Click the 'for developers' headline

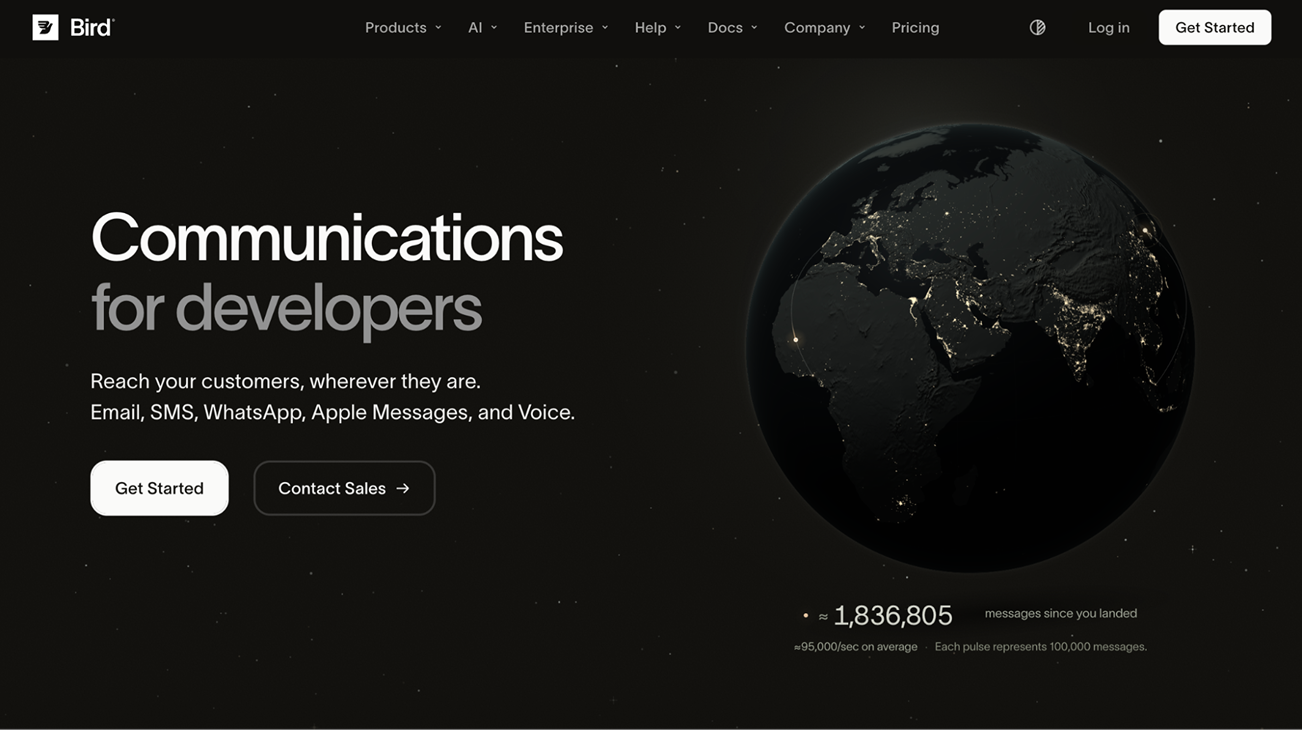coord(286,309)
